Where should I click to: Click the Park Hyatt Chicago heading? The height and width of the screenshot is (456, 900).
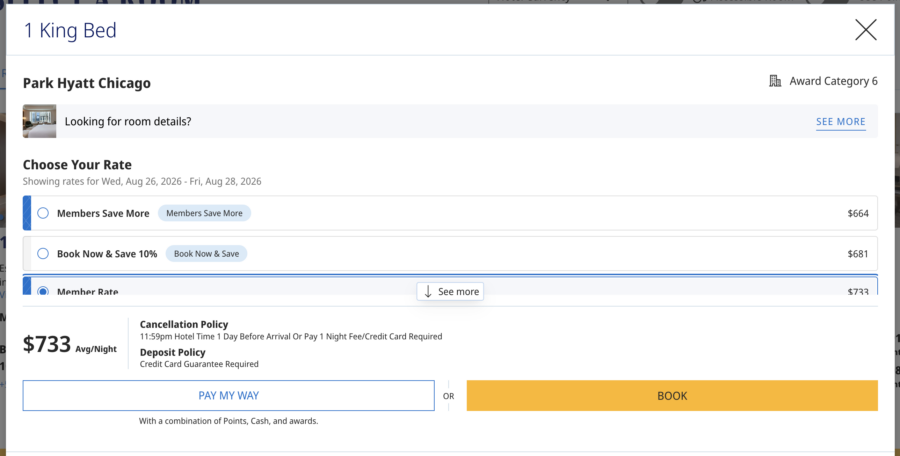87,83
